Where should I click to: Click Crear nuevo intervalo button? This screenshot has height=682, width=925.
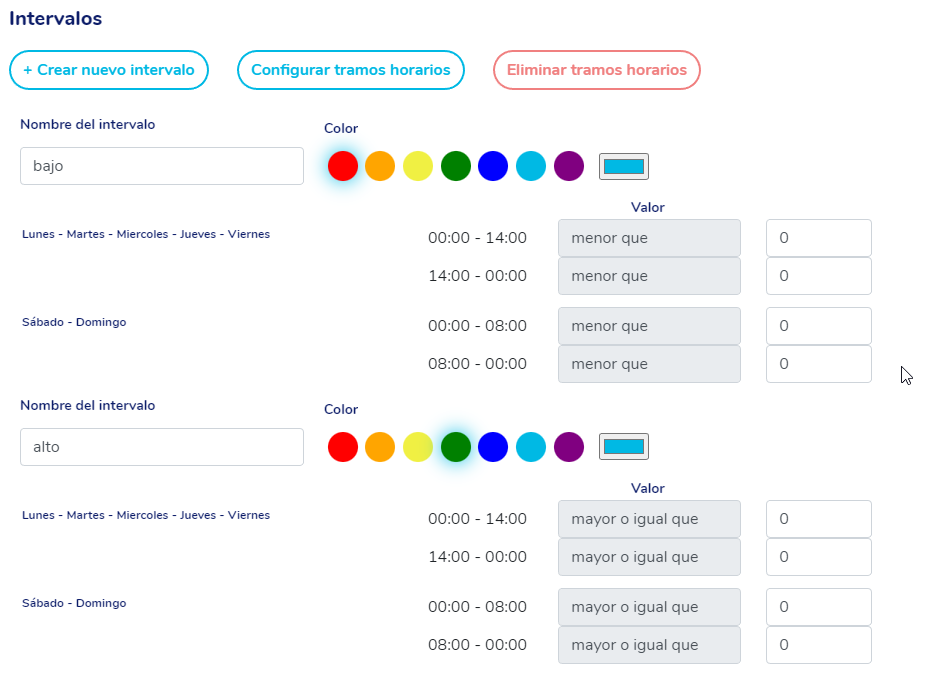109,70
